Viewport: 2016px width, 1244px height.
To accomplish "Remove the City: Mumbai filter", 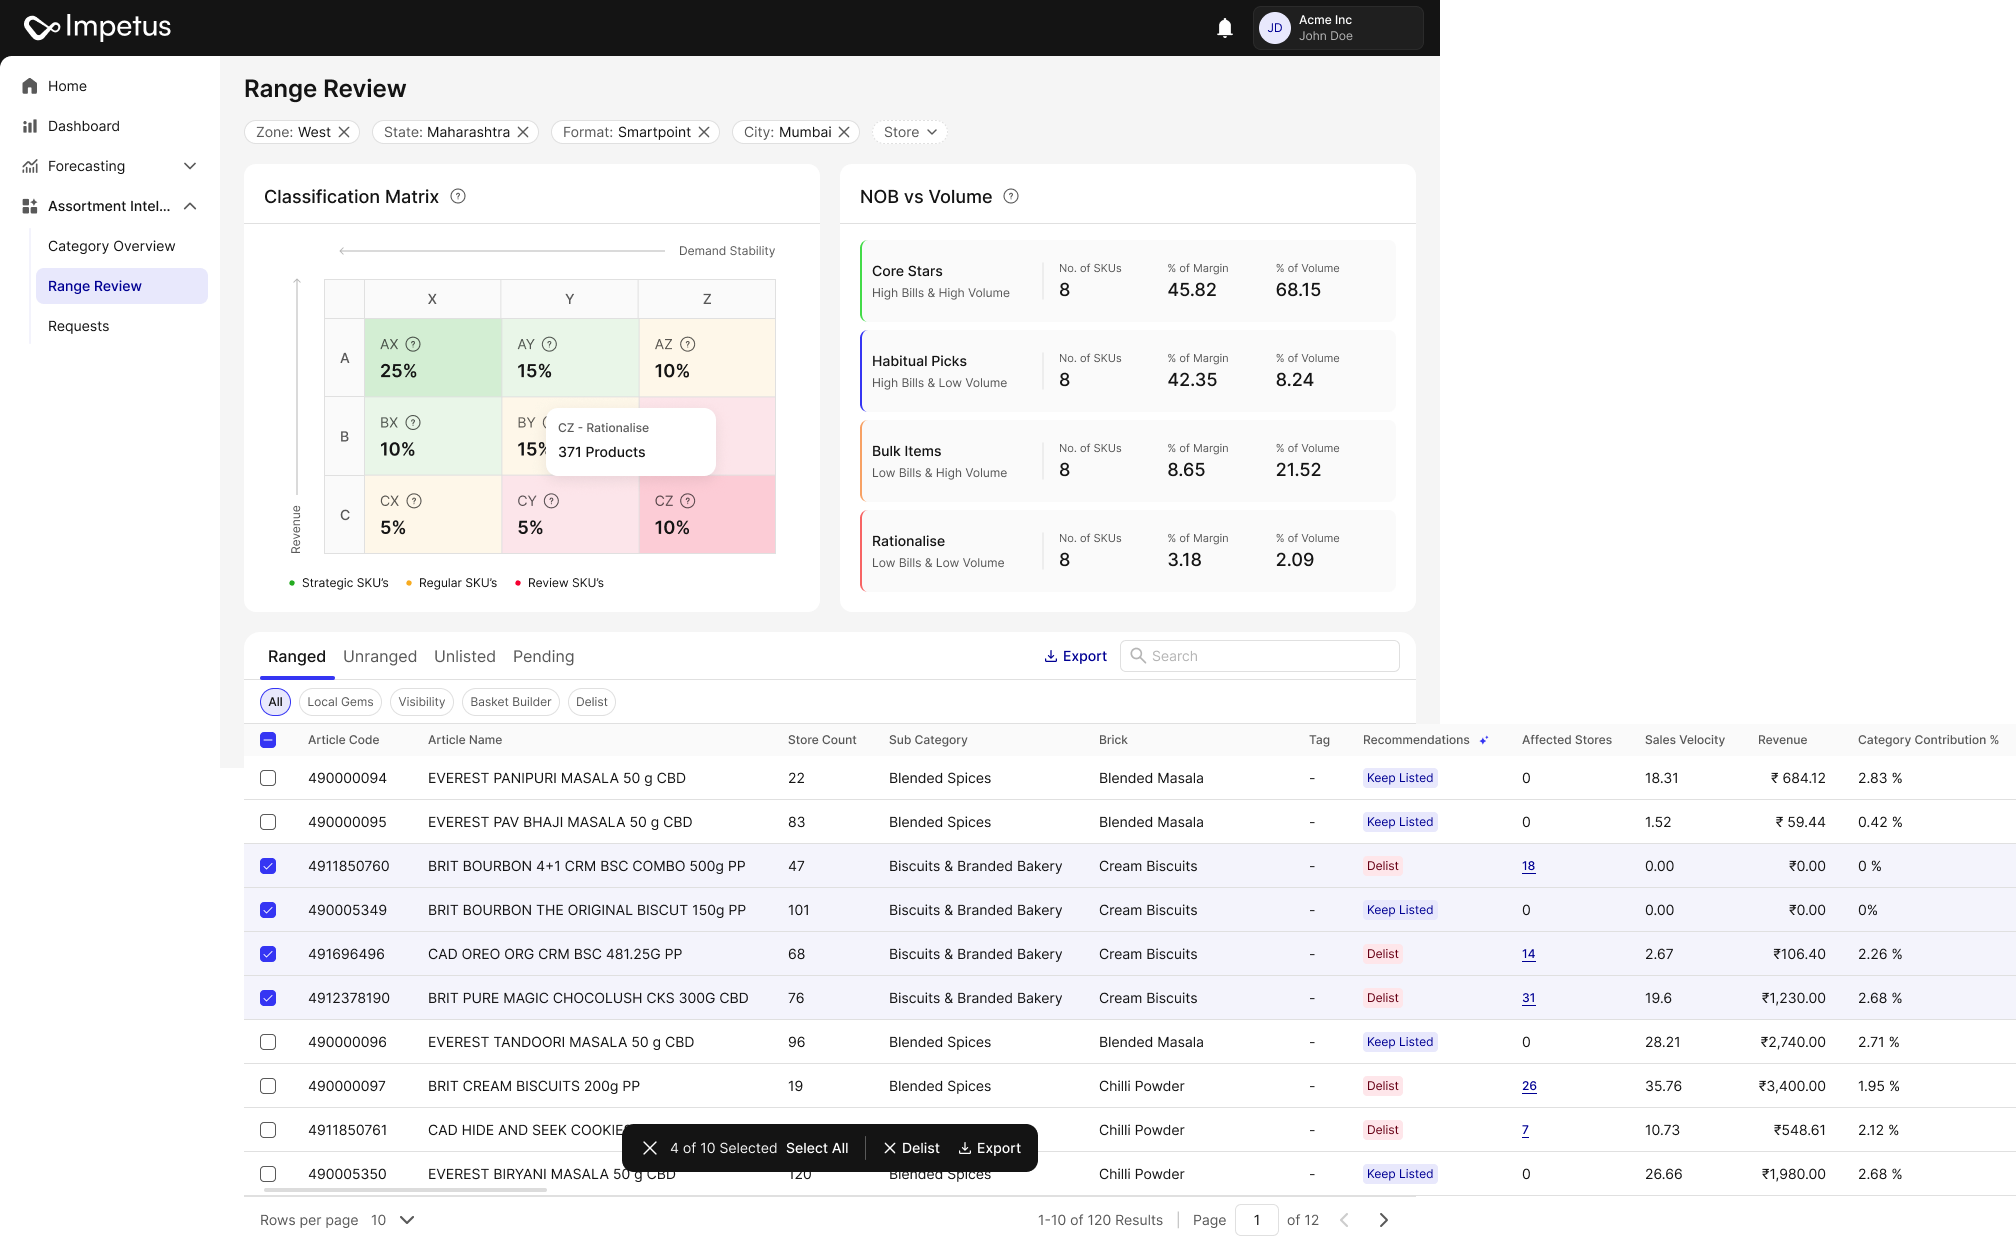I will click(x=844, y=132).
